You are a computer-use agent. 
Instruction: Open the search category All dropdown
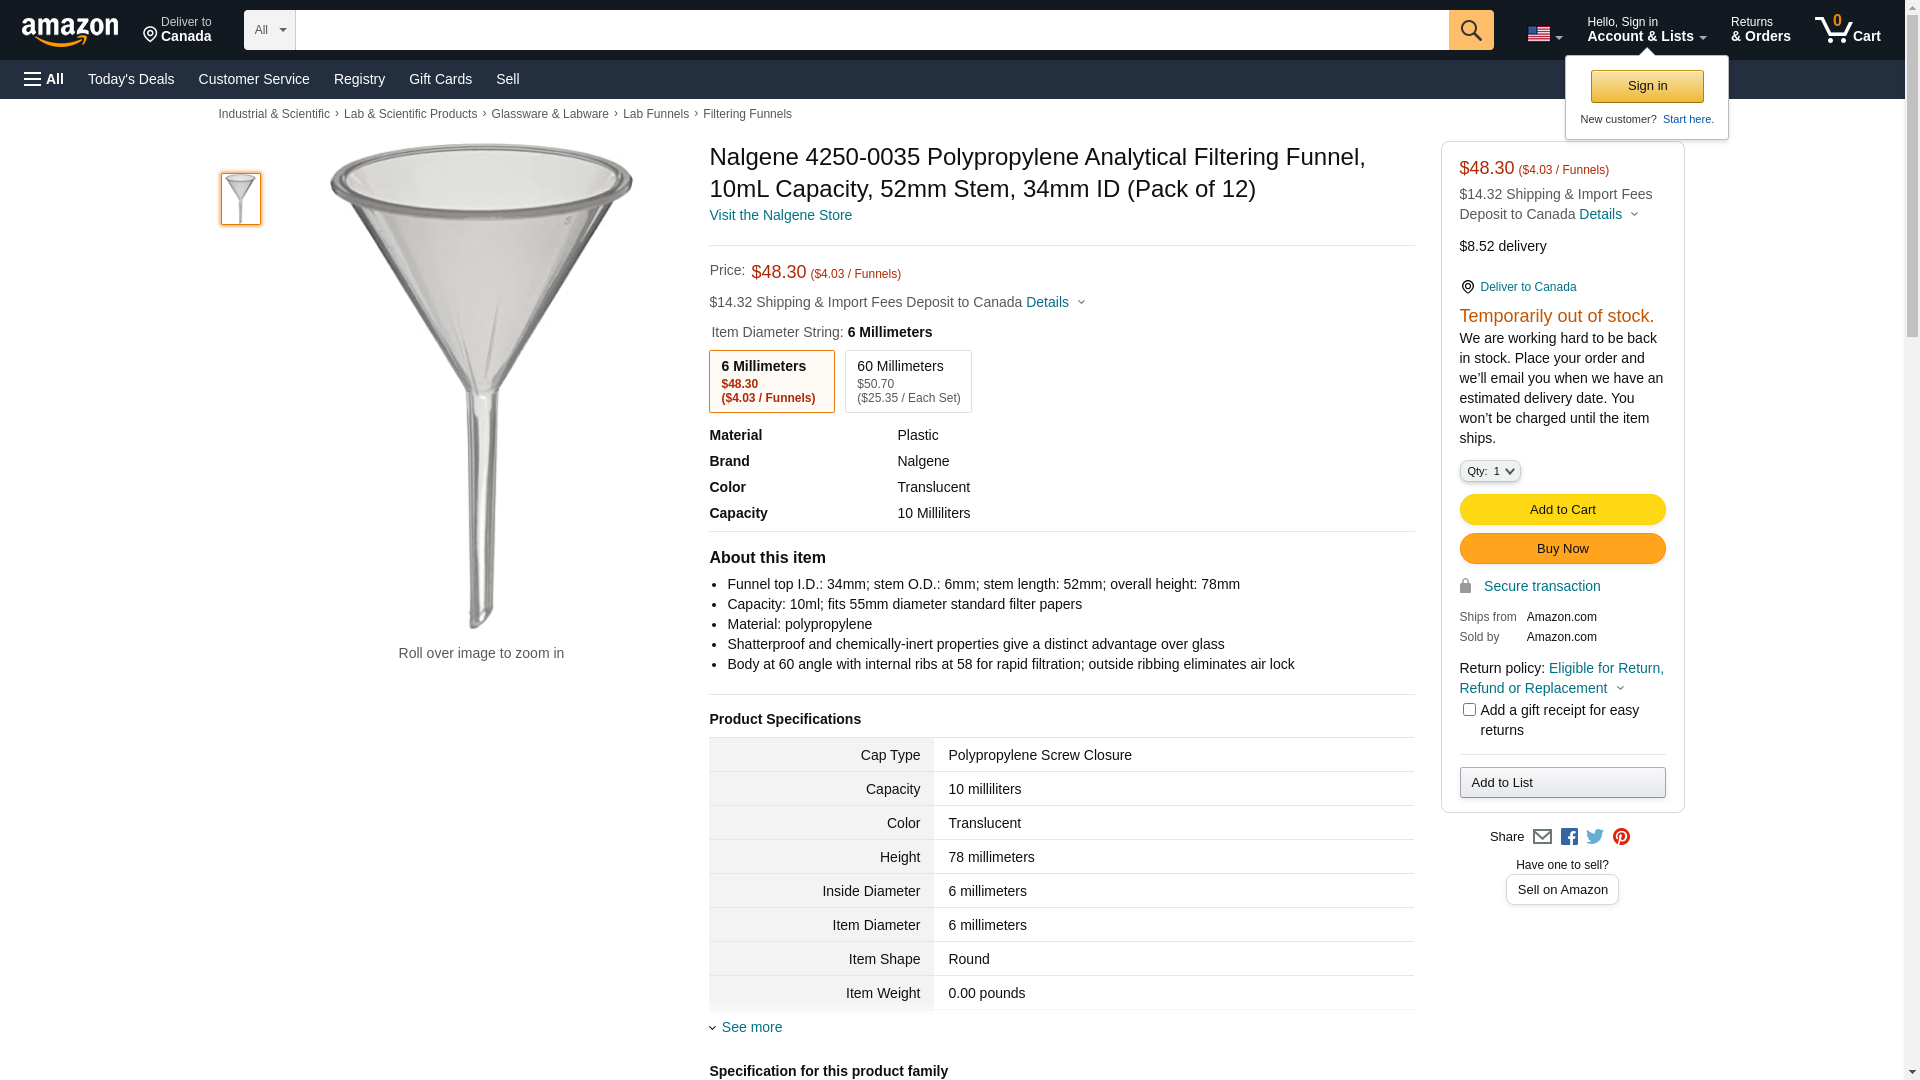[x=269, y=30]
